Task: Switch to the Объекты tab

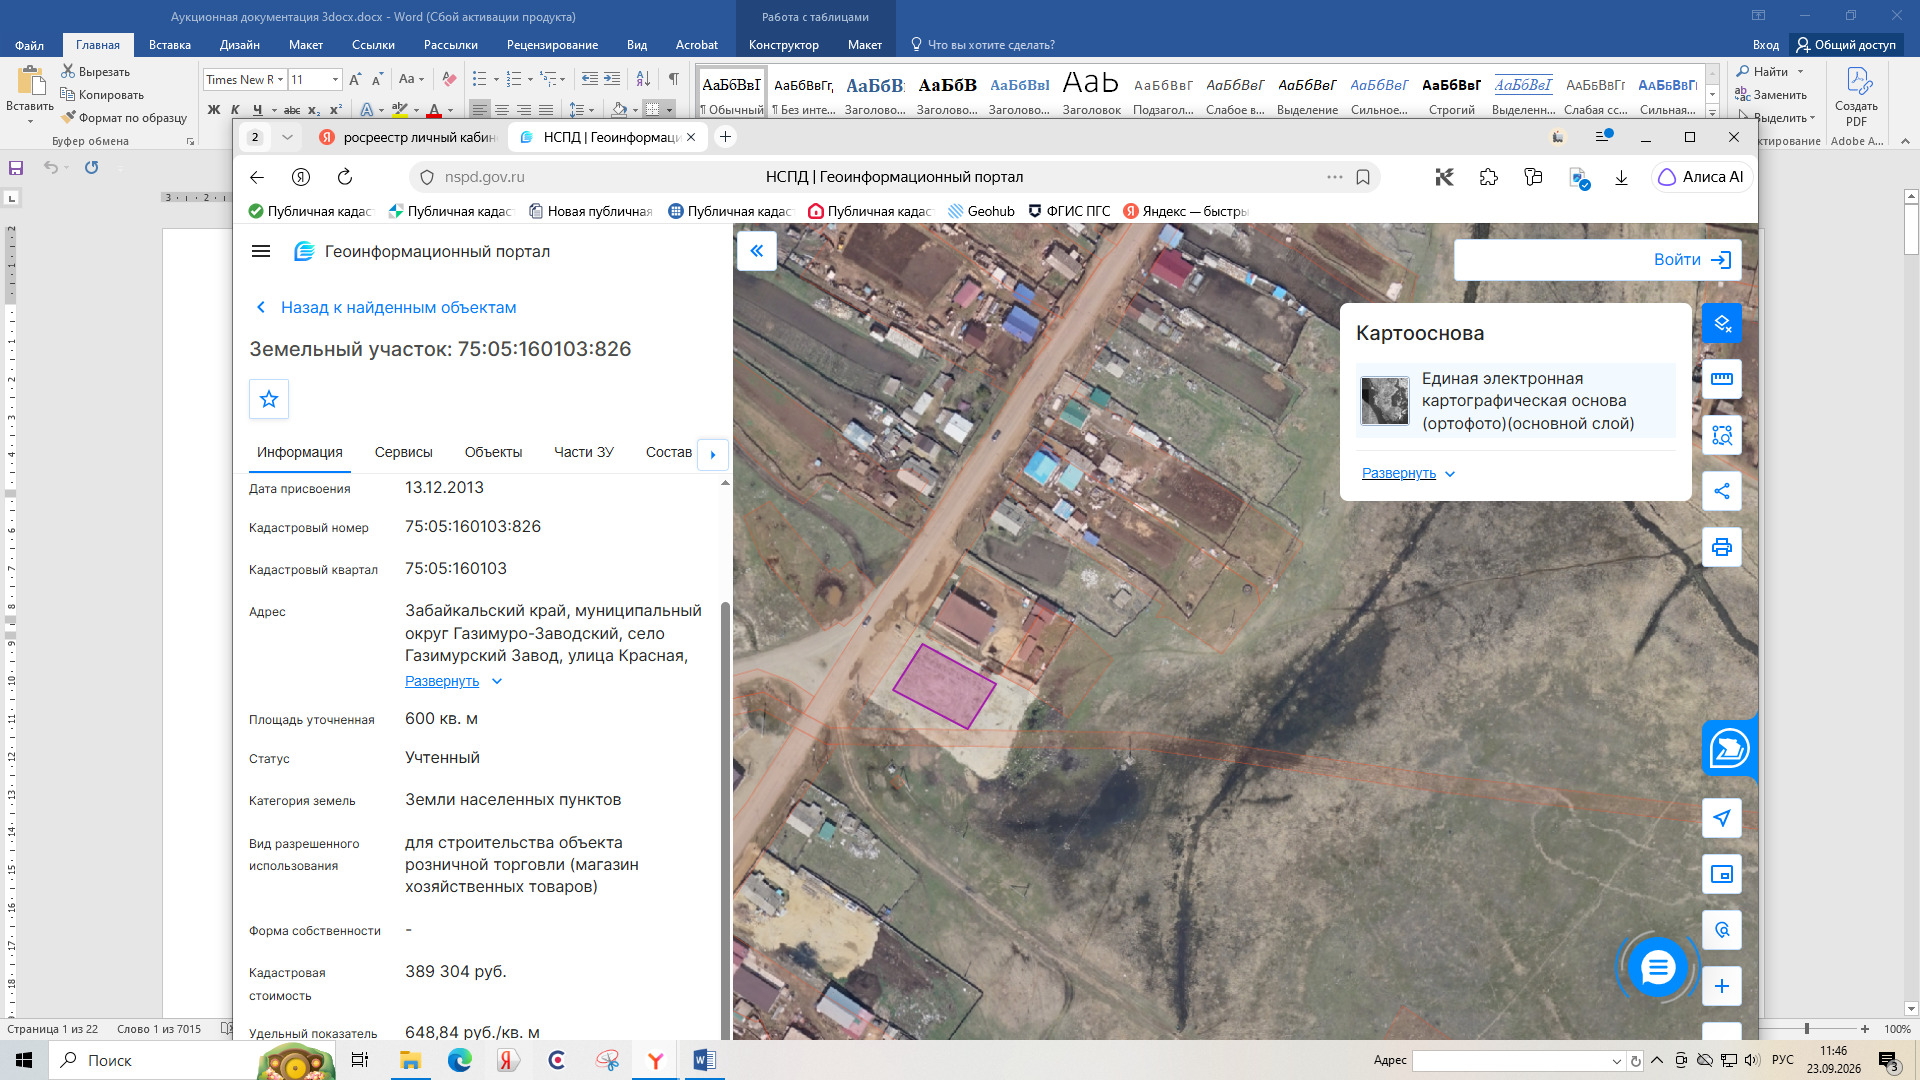Action: coord(493,452)
